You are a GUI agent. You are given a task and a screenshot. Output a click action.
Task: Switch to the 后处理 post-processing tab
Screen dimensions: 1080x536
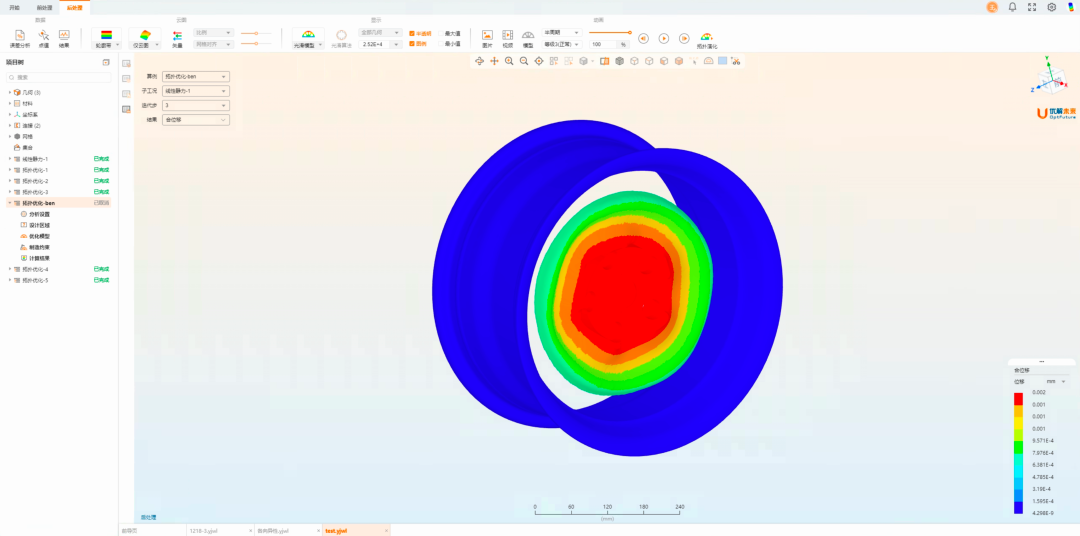point(74,7)
